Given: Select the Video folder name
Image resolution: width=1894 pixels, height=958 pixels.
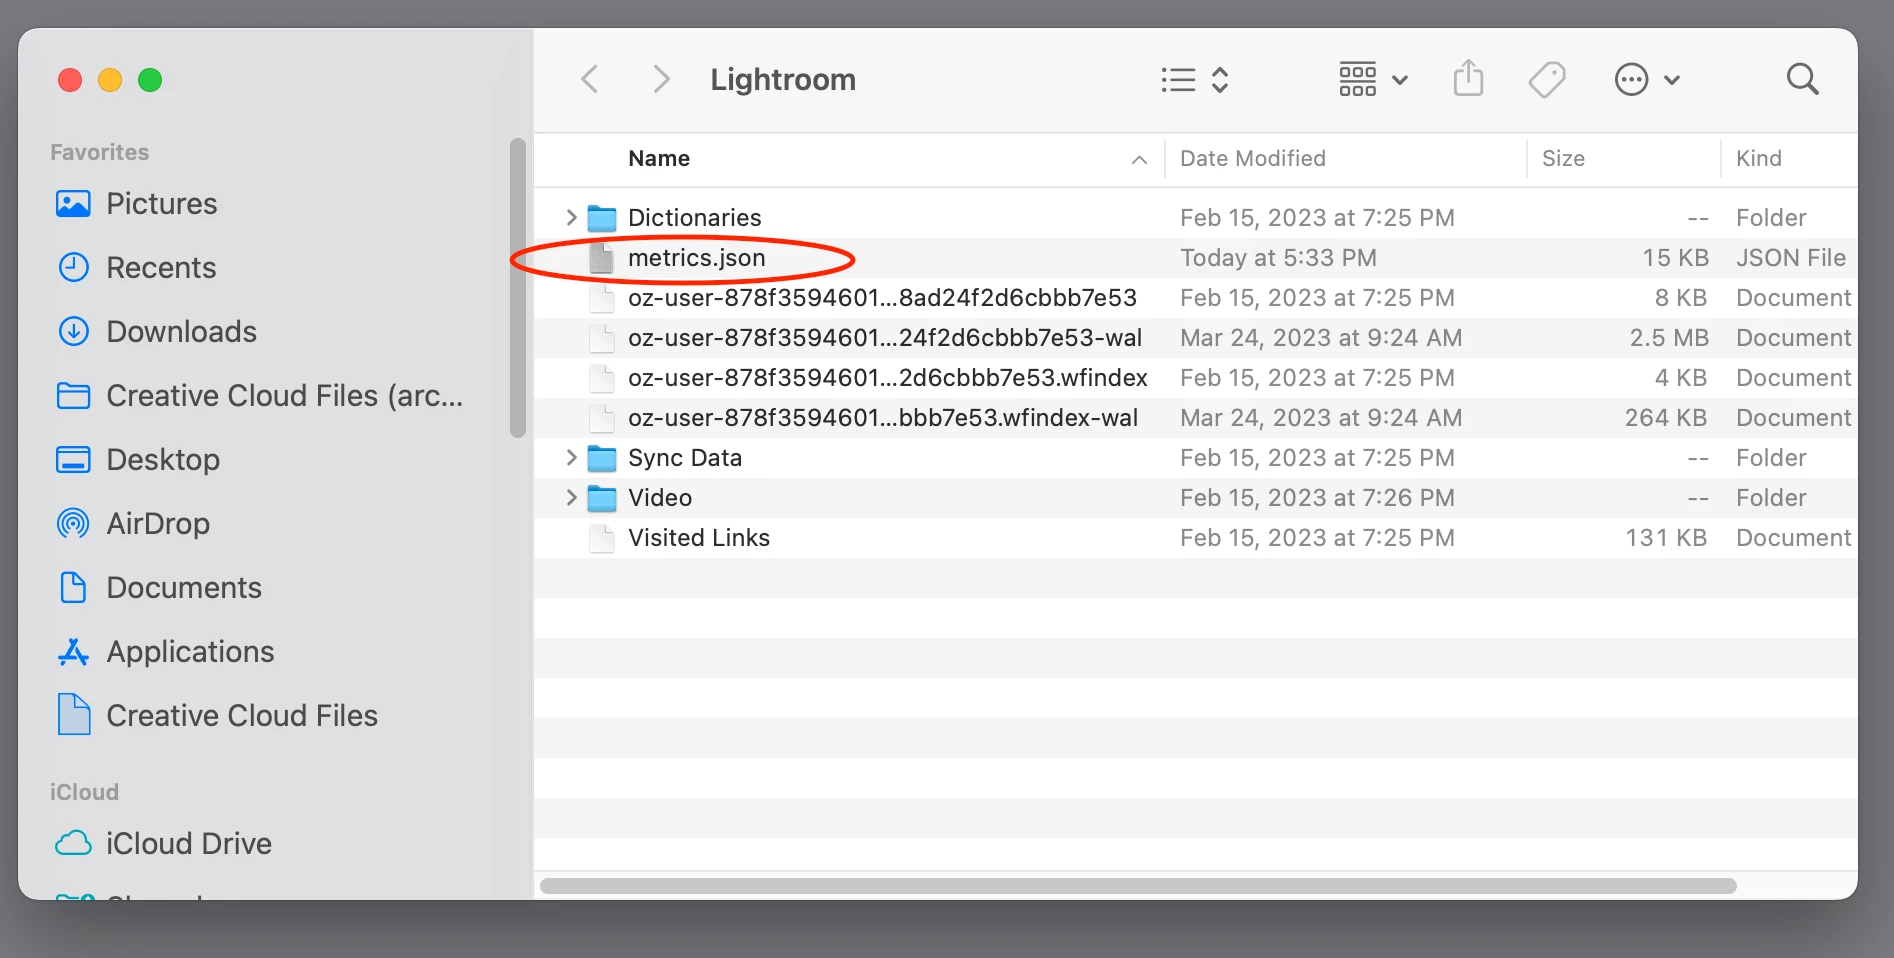Looking at the screenshot, I should (660, 498).
